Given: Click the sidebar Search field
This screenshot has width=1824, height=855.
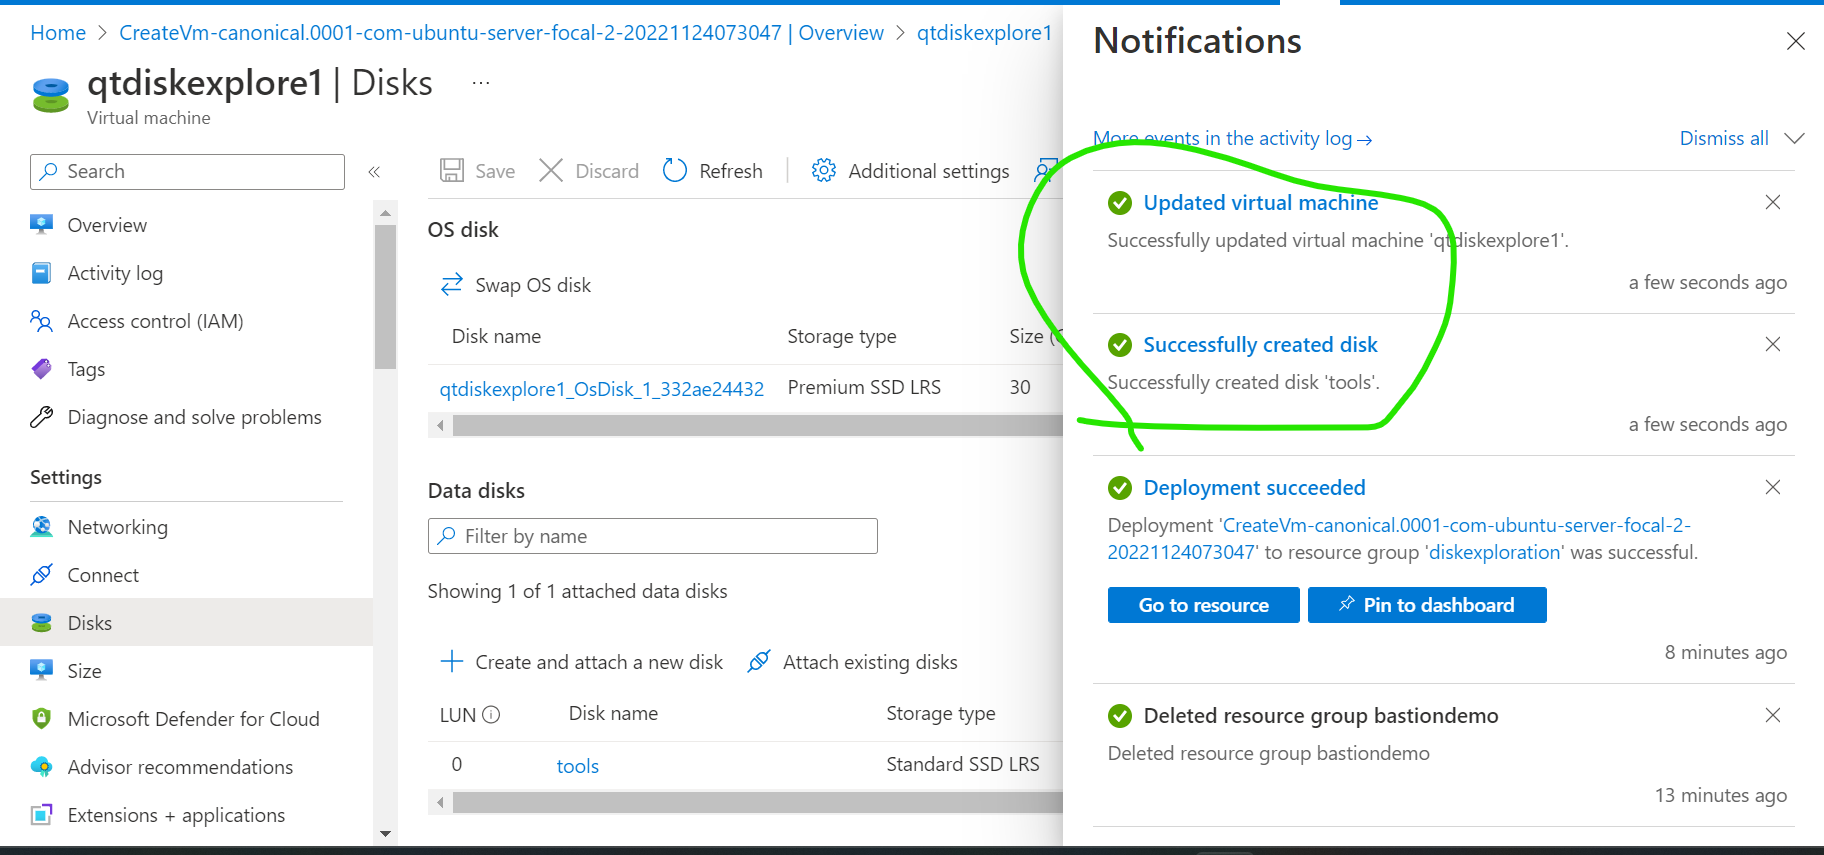Looking at the screenshot, I should [187, 172].
